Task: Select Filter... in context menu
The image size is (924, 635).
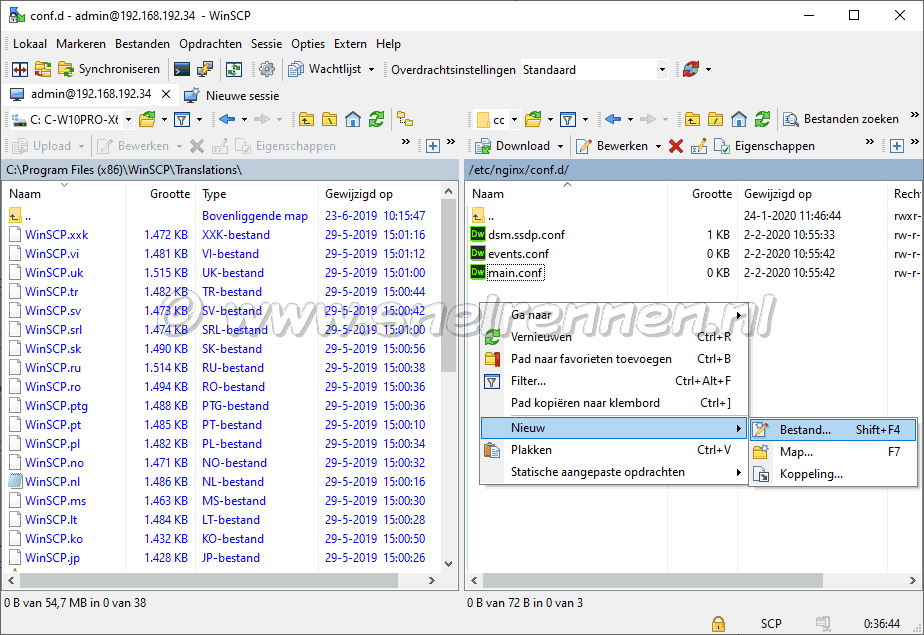Action: 614,381
